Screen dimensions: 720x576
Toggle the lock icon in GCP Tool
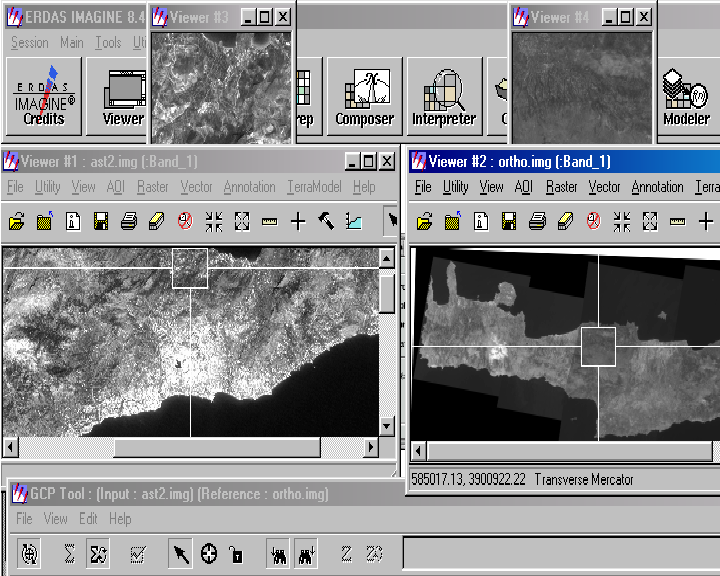coord(236,554)
